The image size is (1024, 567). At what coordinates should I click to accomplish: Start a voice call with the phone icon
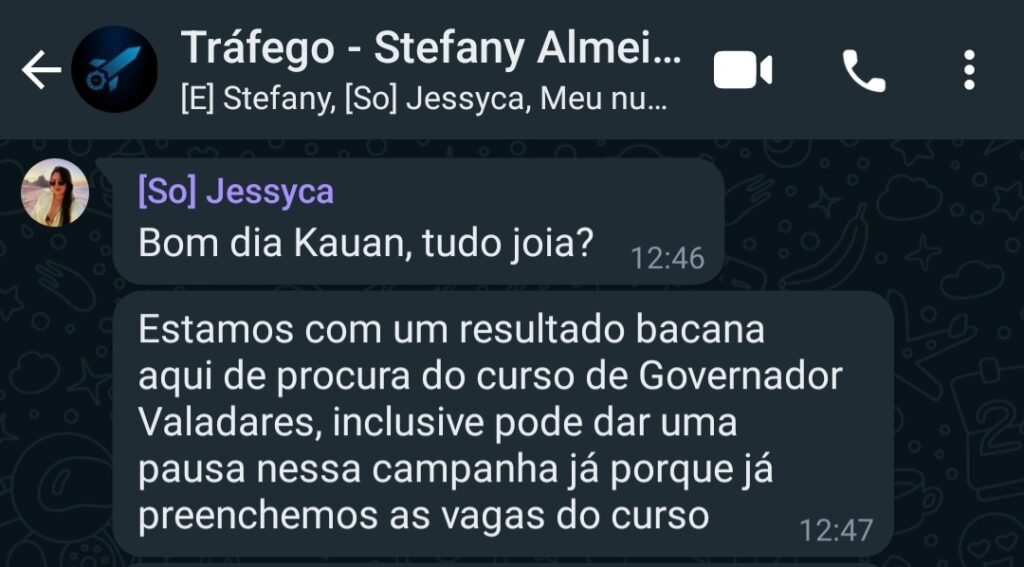863,71
